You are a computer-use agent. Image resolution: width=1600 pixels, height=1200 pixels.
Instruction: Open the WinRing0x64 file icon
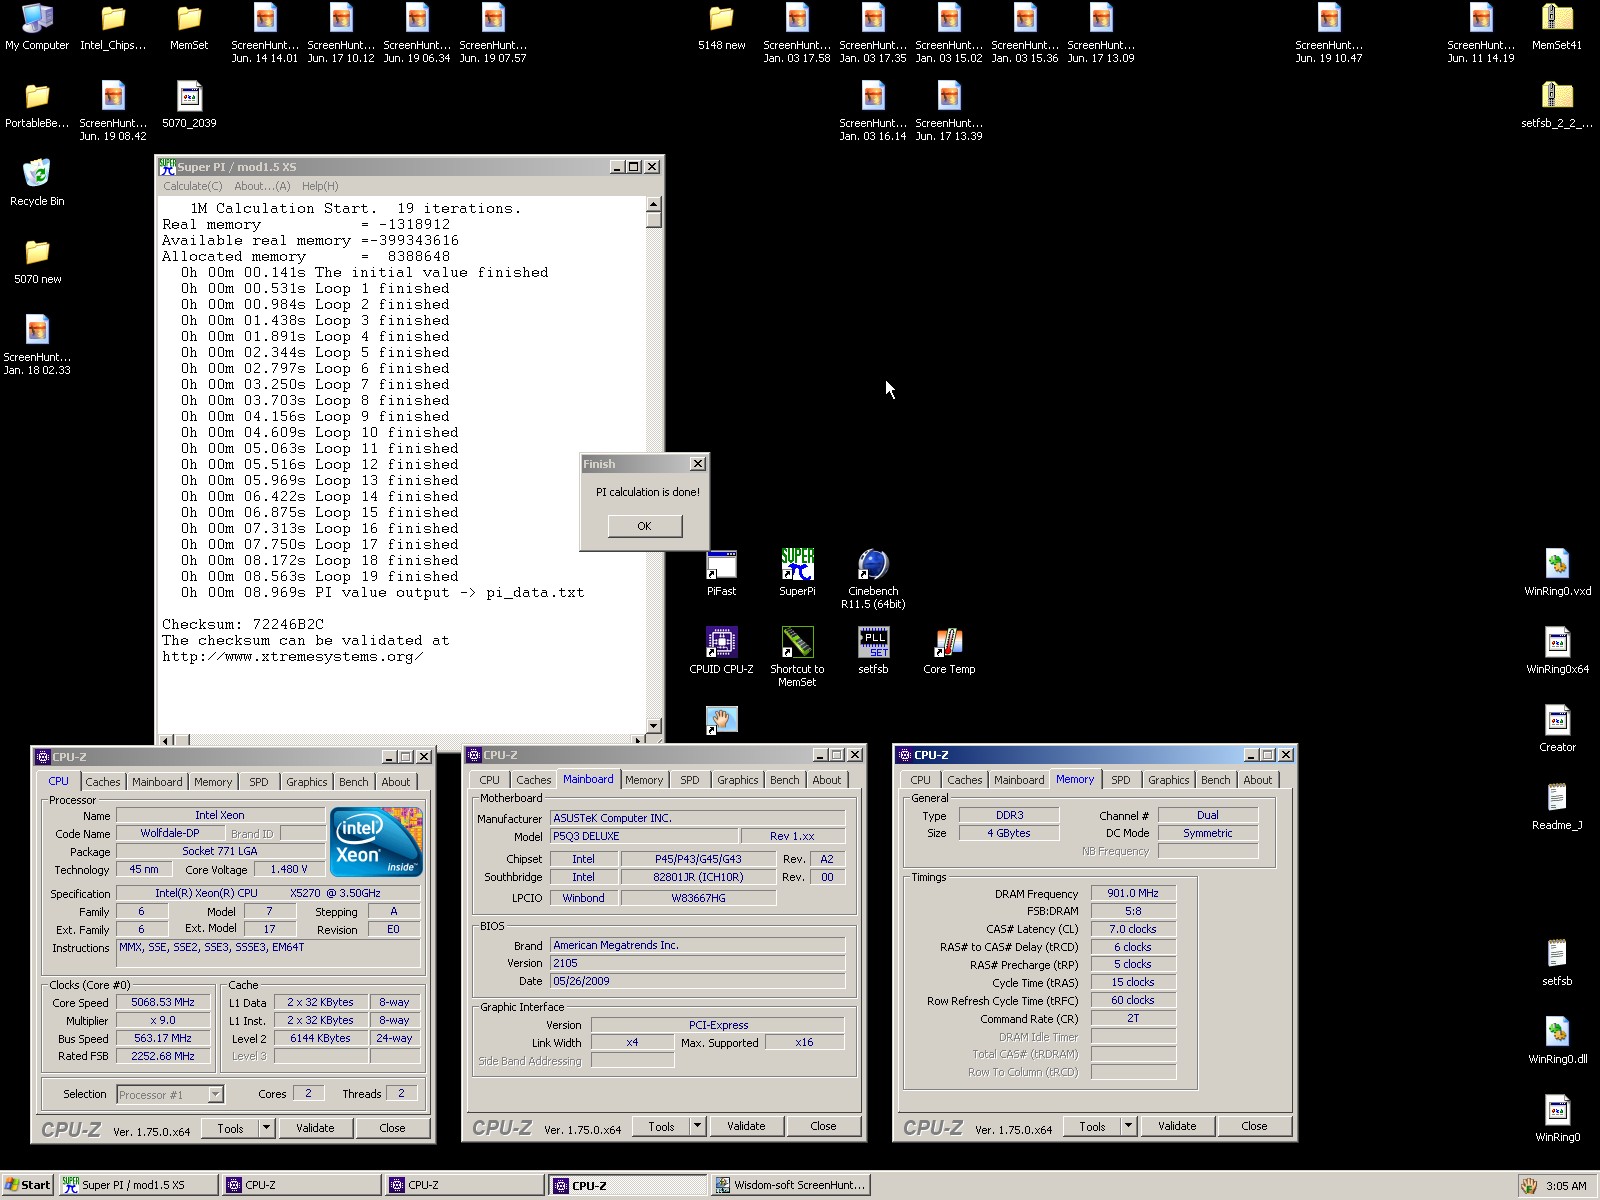pyautogui.click(x=1557, y=651)
